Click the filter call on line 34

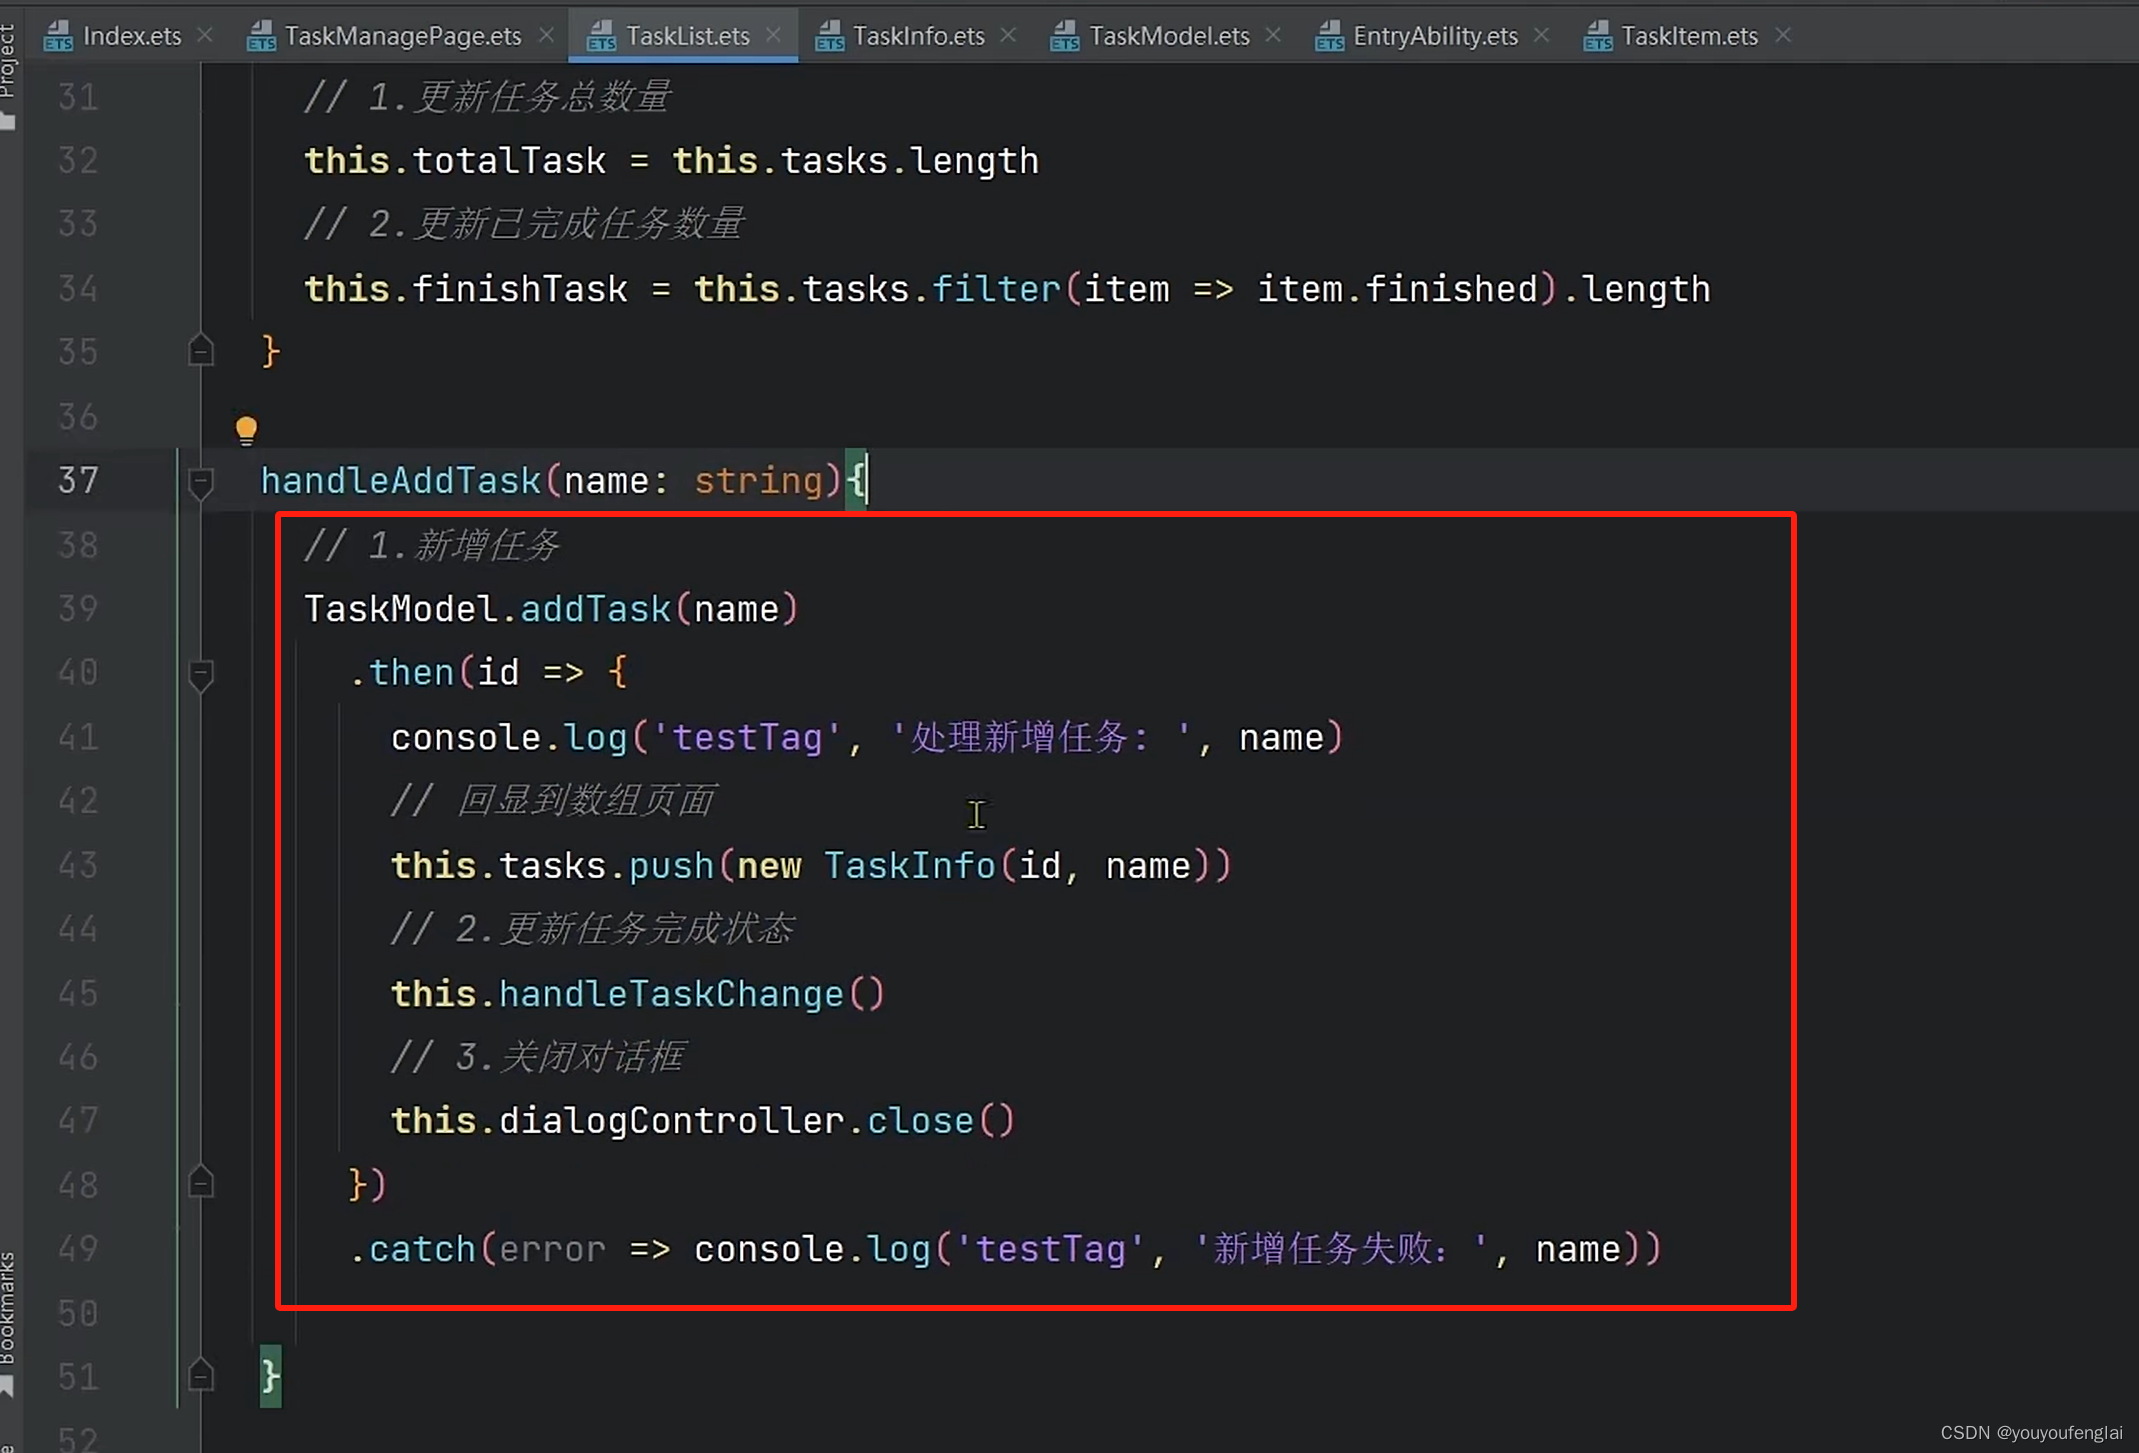coord(996,289)
